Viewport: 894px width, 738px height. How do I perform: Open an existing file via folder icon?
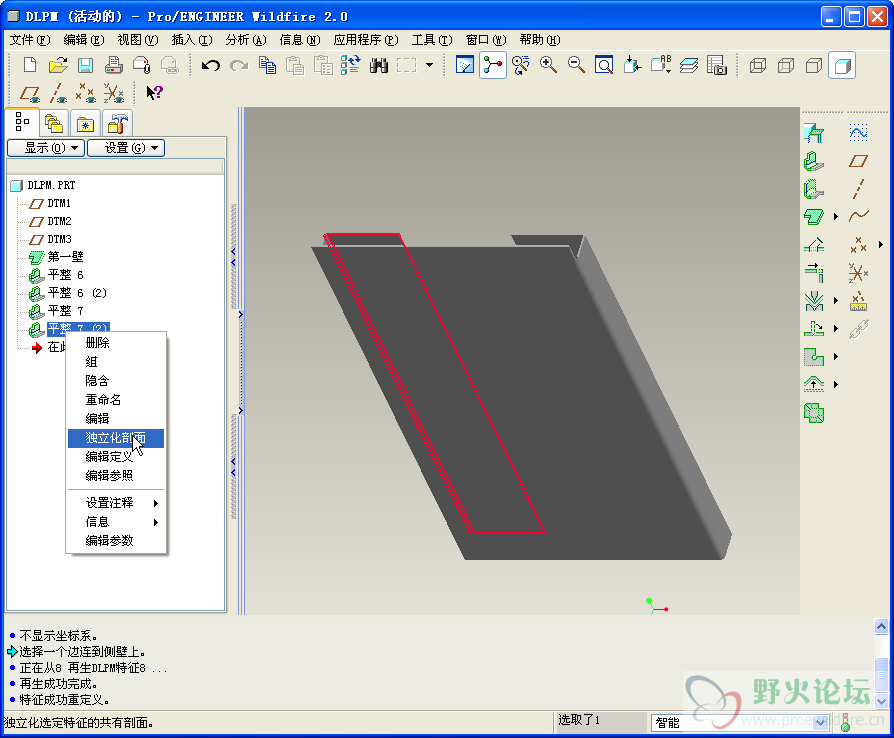click(x=58, y=66)
